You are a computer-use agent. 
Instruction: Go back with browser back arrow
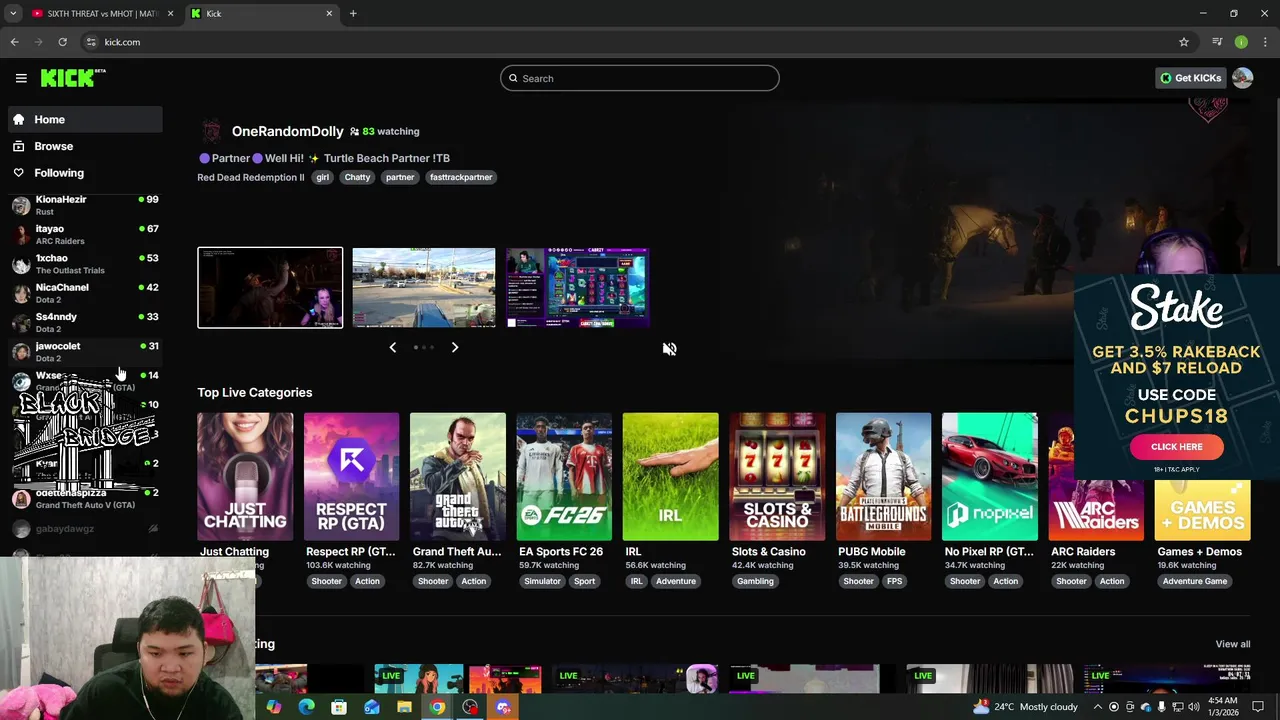point(14,42)
